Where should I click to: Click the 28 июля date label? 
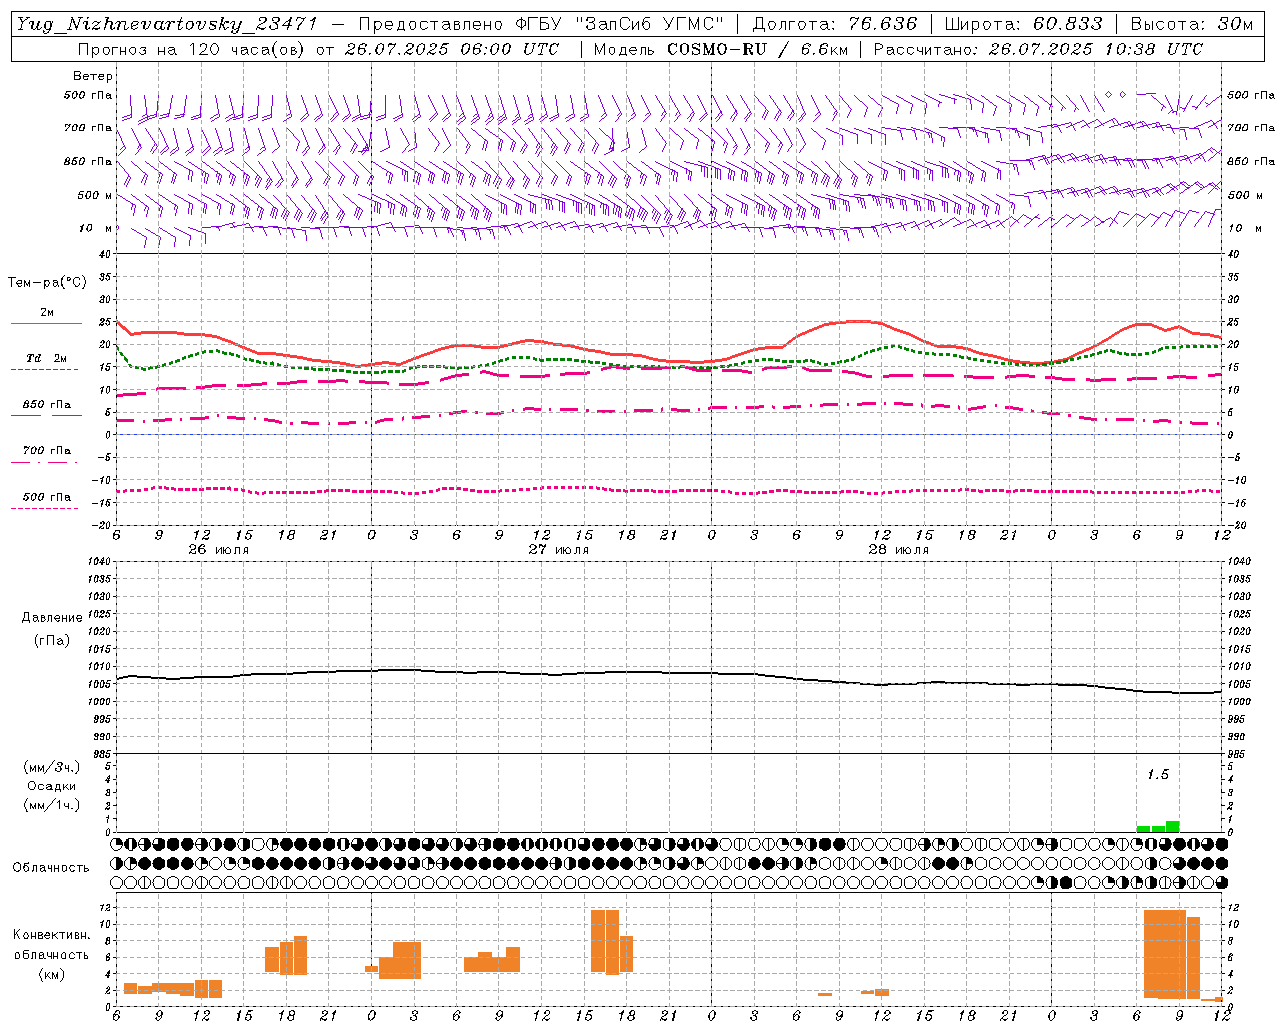coord(899,550)
